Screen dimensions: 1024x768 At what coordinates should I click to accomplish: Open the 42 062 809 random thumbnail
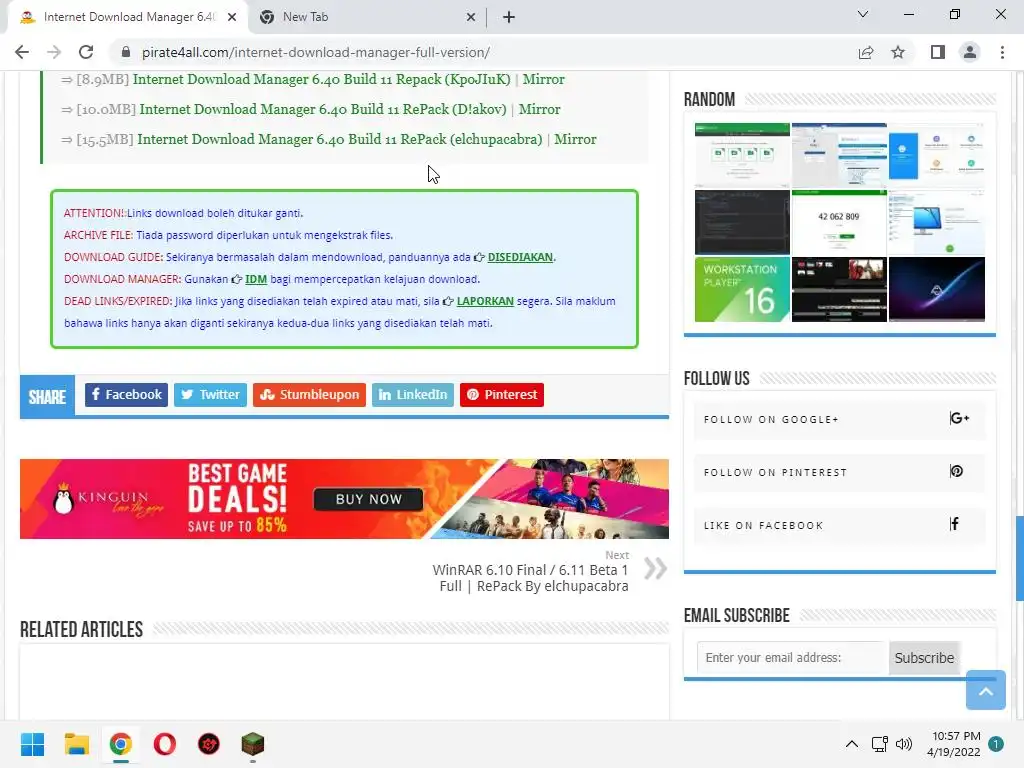pyautogui.click(x=839, y=222)
